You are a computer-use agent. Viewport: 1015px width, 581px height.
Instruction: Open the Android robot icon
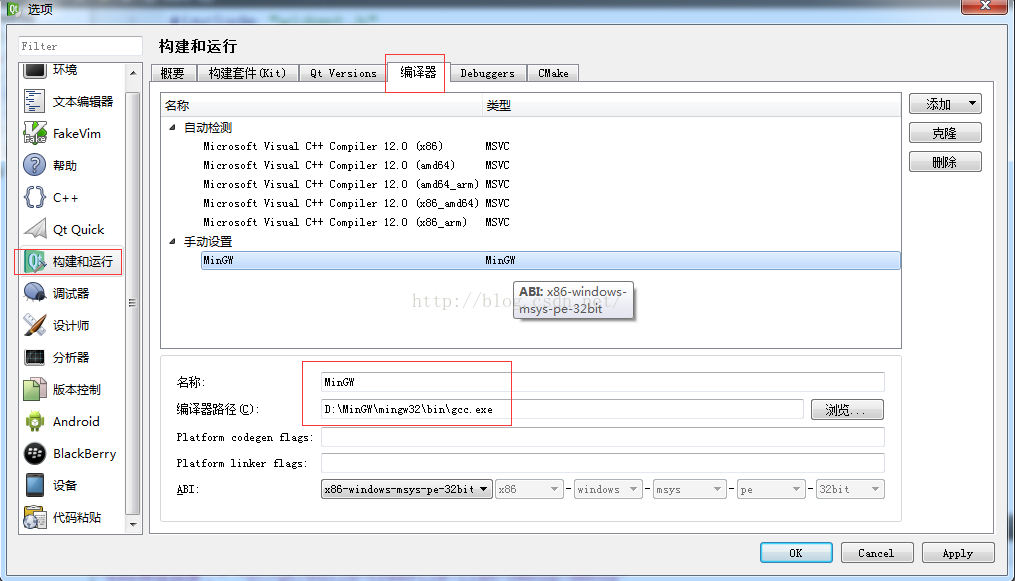[x=34, y=421]
